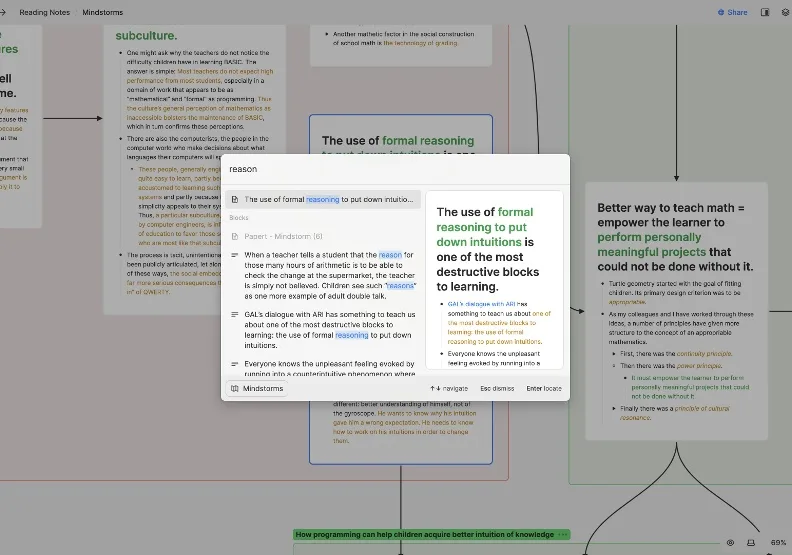The width and height of the screenshot is (792, 555).
Task: Toggle the right sidebar panel icon
Action: click(x=765, y=12)
